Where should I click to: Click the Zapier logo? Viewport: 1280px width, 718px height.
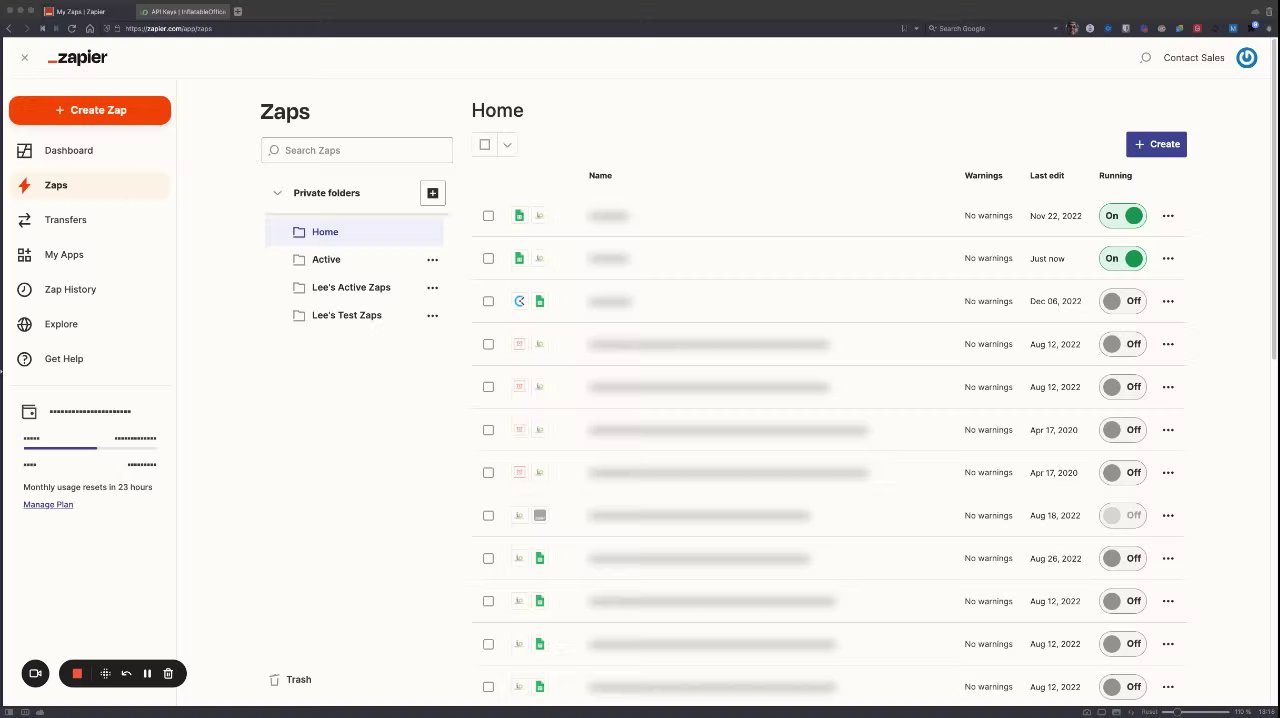pos(77,58)
